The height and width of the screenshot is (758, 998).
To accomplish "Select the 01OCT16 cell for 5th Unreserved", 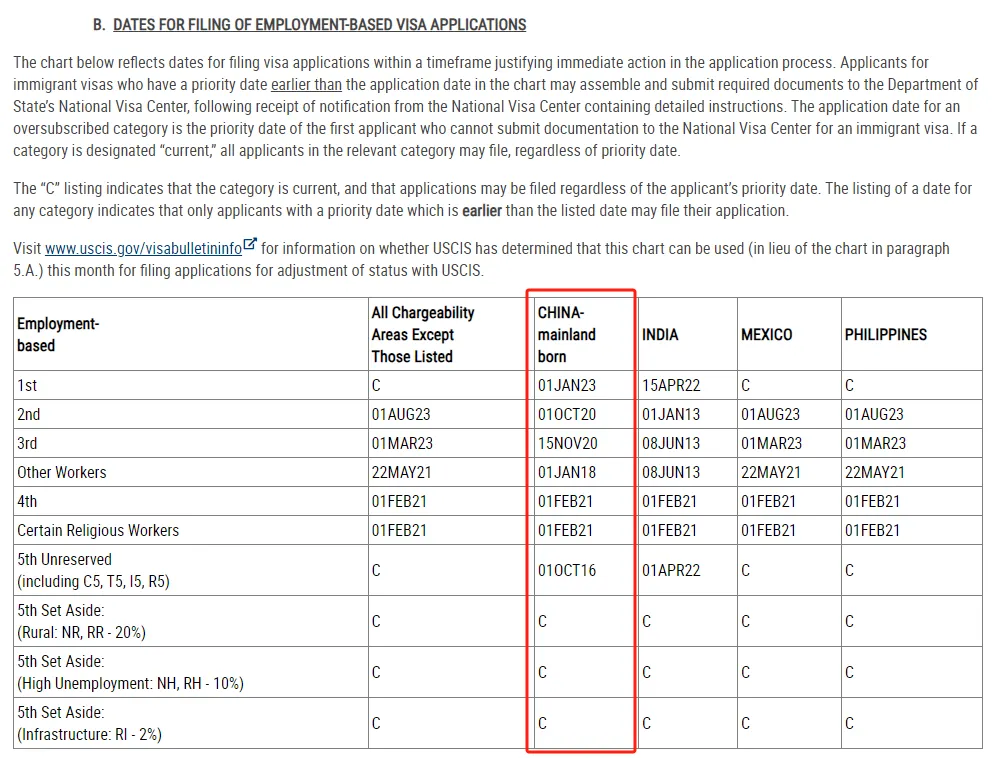I will tap(567, 570).
